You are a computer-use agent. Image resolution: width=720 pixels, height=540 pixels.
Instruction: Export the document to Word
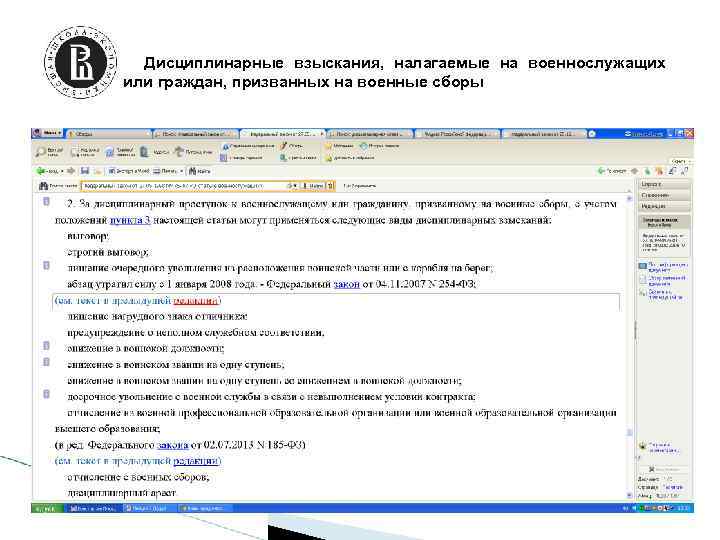[x=129, y=171]
